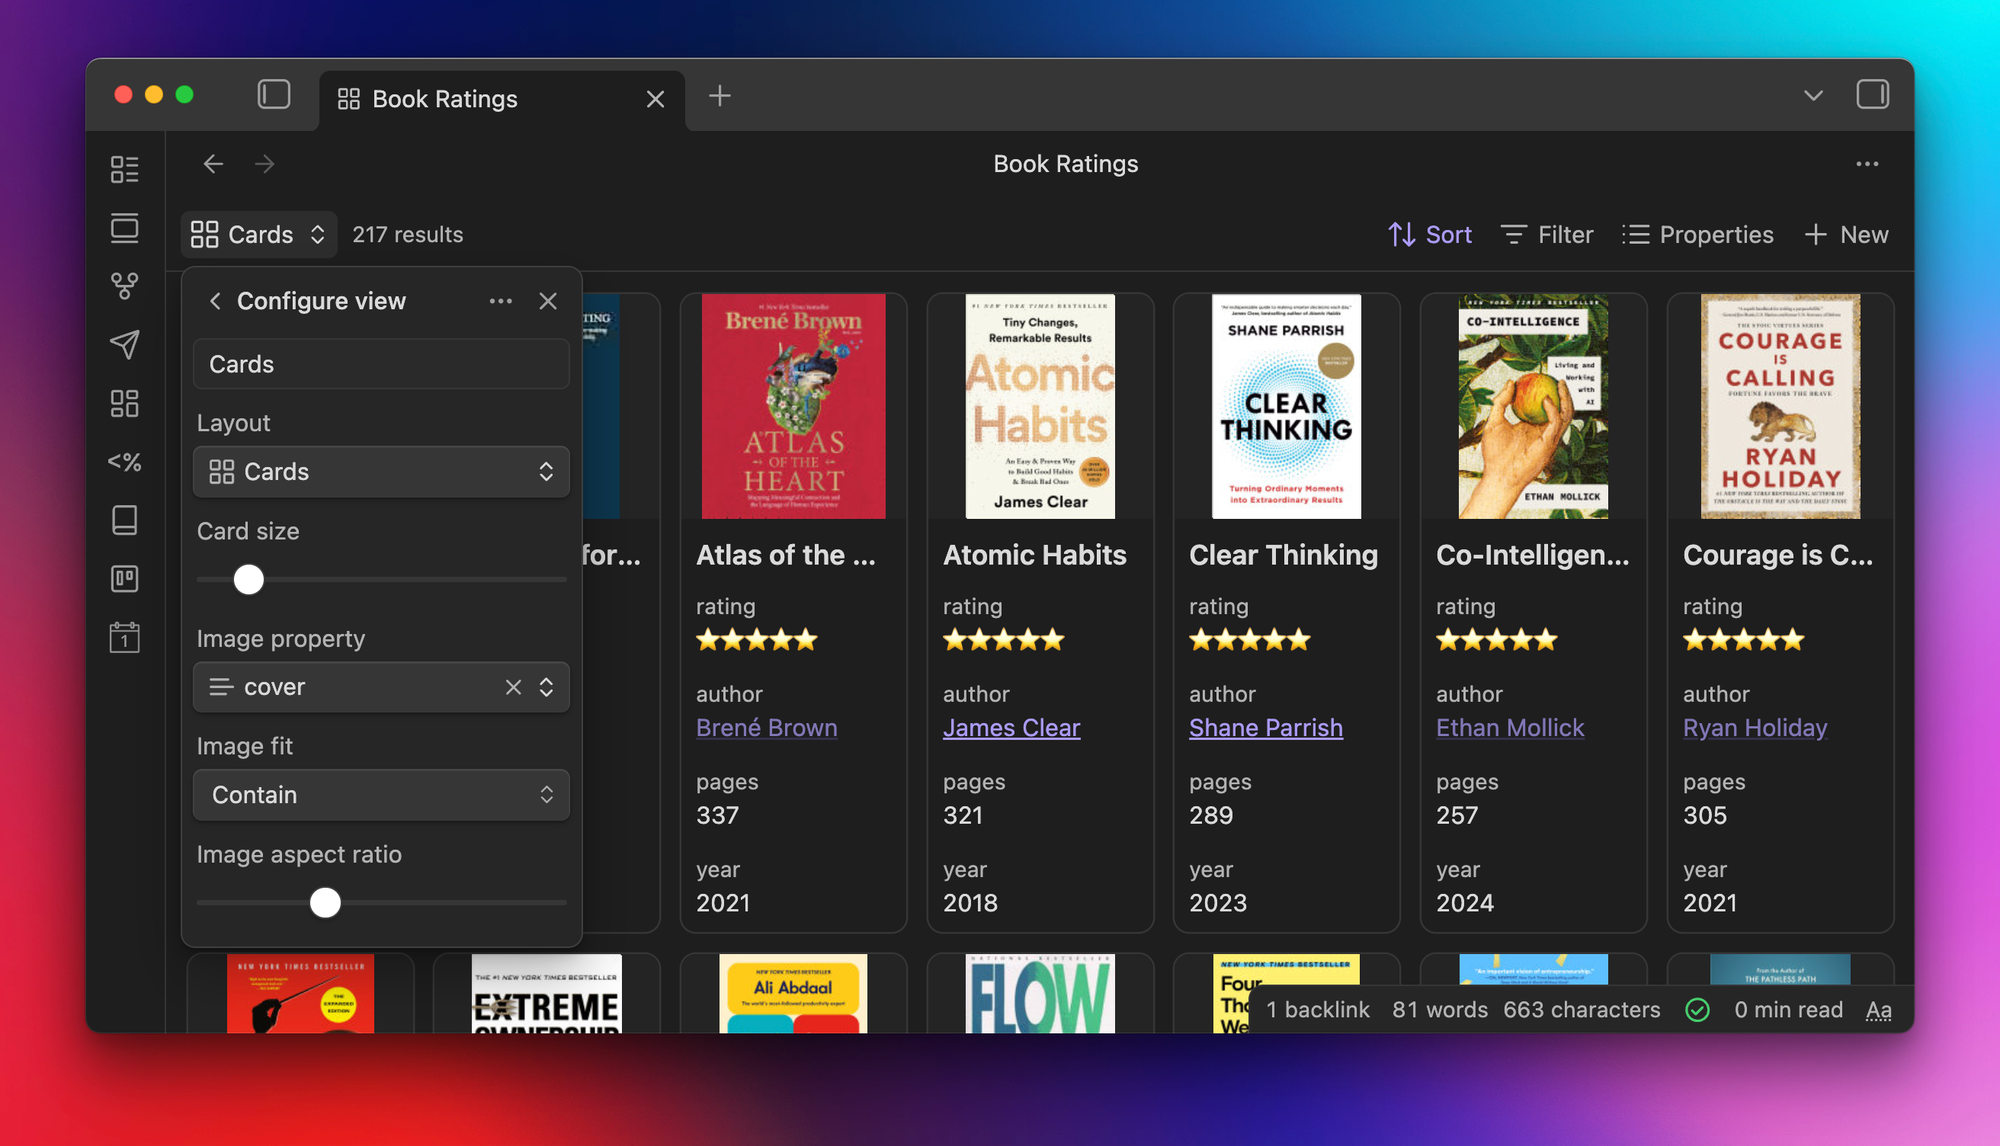Open the kanban board sidebar icon
The height and width of the screenshot is (1146, 2000).
(124, 579)
